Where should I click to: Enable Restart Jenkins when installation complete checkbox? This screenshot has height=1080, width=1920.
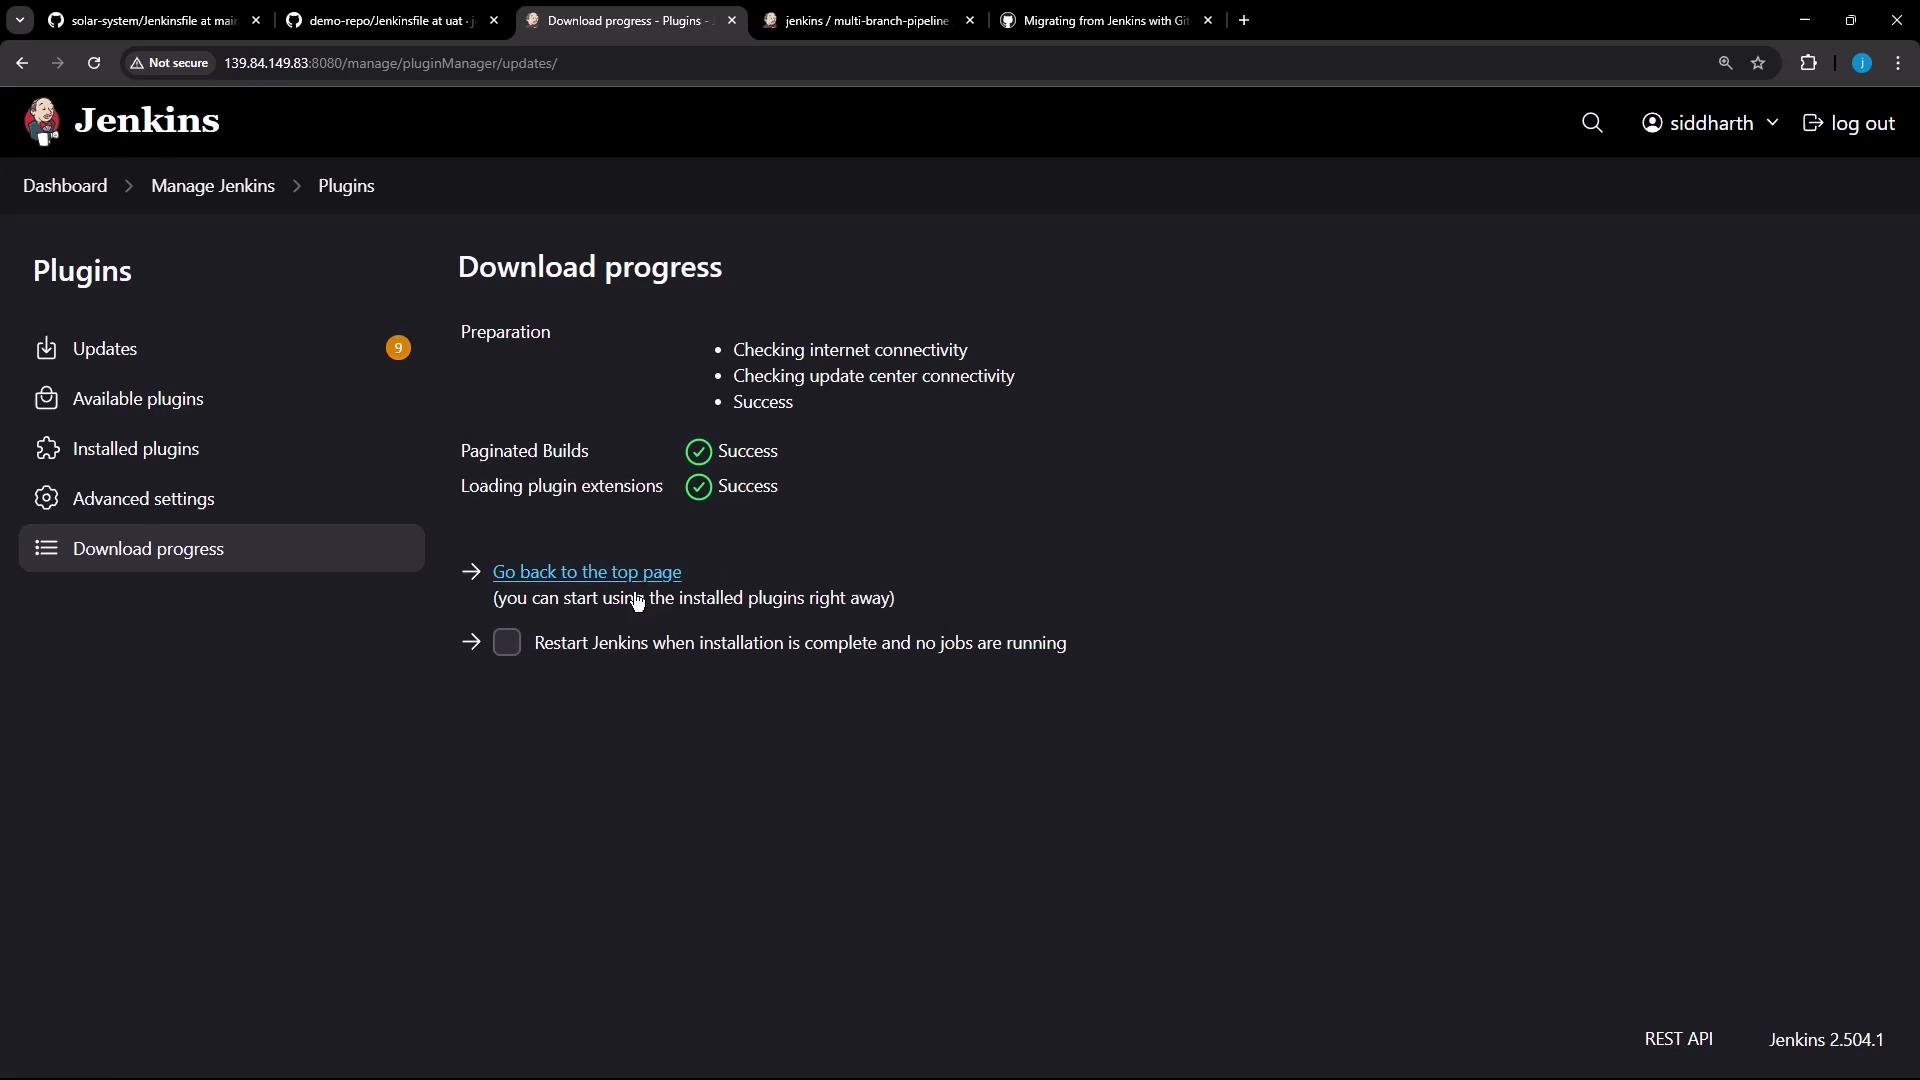(x=507, y=642)
